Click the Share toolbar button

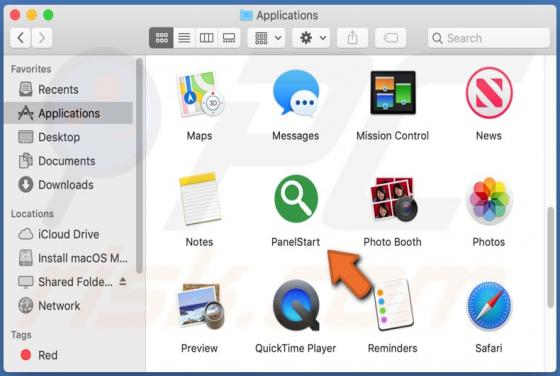(352, 37)
